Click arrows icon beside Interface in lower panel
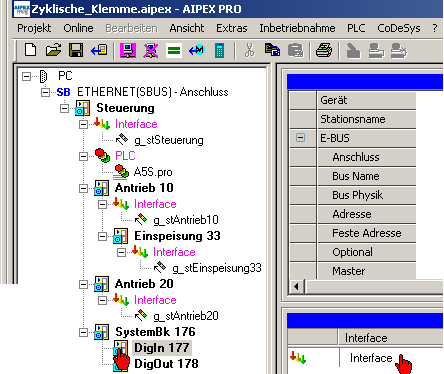 (298, 358)
